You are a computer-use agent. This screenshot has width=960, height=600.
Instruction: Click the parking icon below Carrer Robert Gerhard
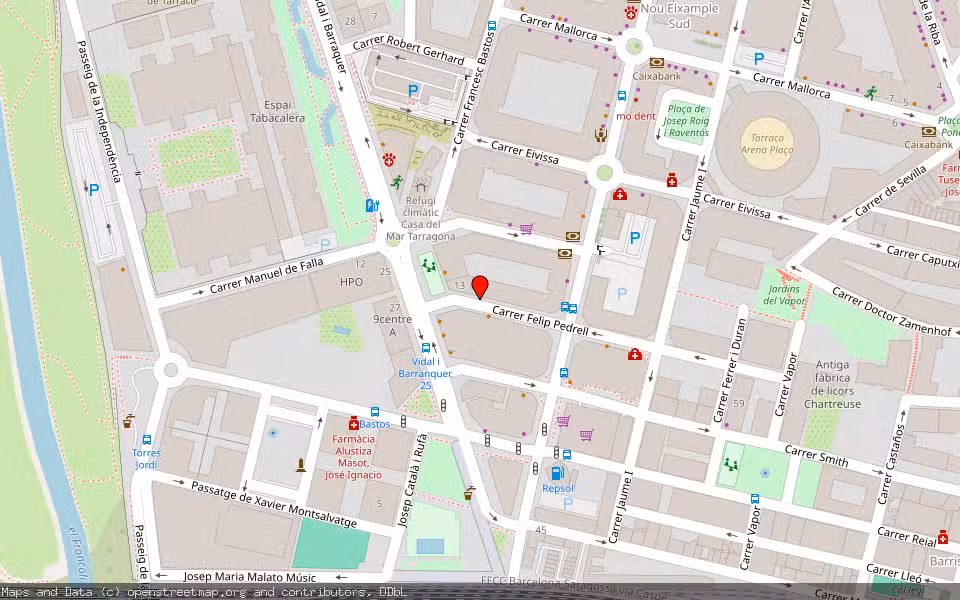pyautogui.click(x=413, y=91)
